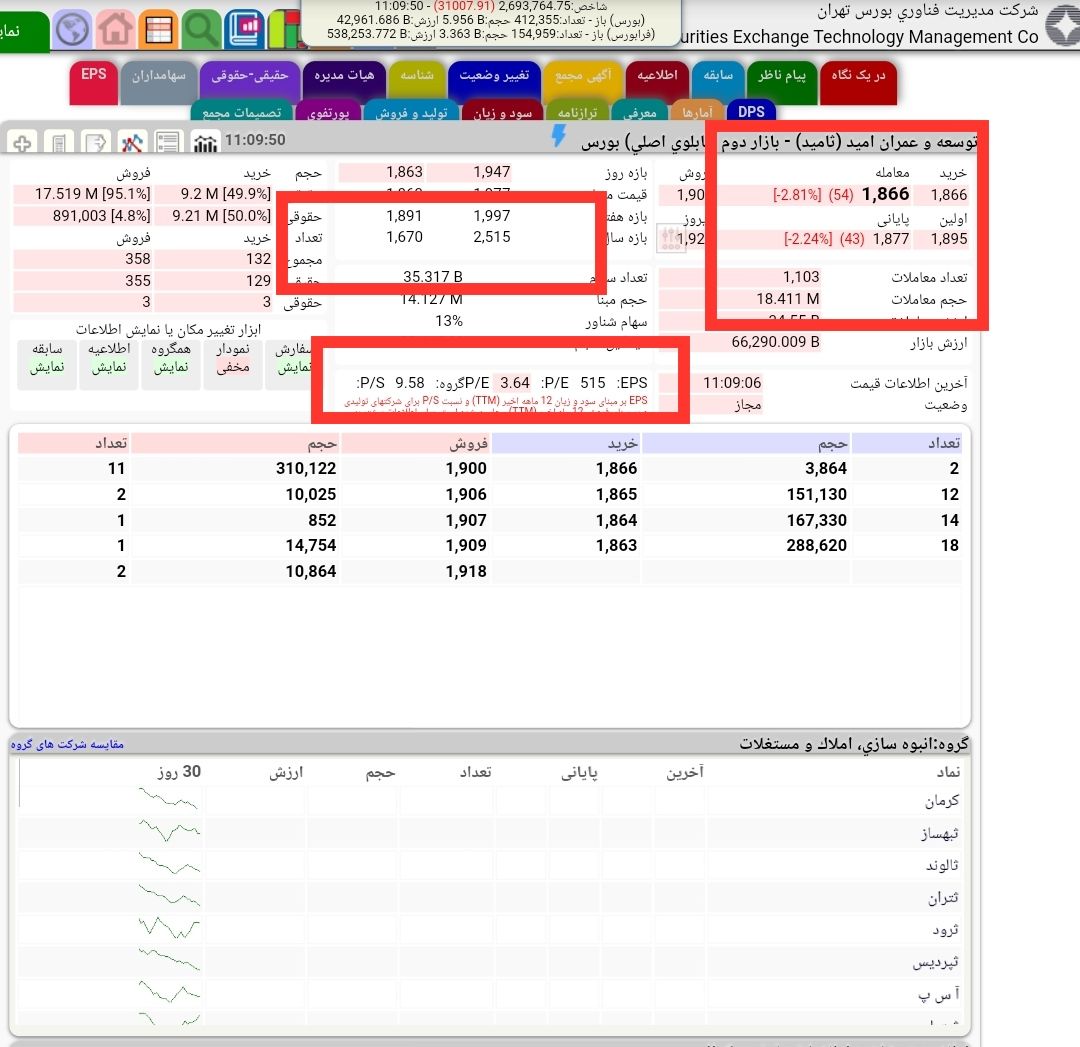The width and height of the screenshot is (1080, 1047).
Task: Open the bar chart icon beside the time
Action: point(205,143)
